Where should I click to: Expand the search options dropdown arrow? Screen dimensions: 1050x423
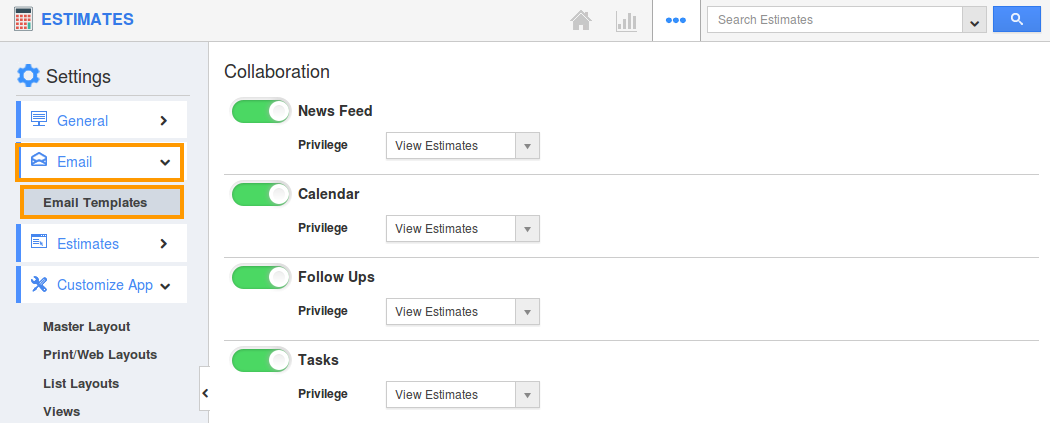coord(974,20)
